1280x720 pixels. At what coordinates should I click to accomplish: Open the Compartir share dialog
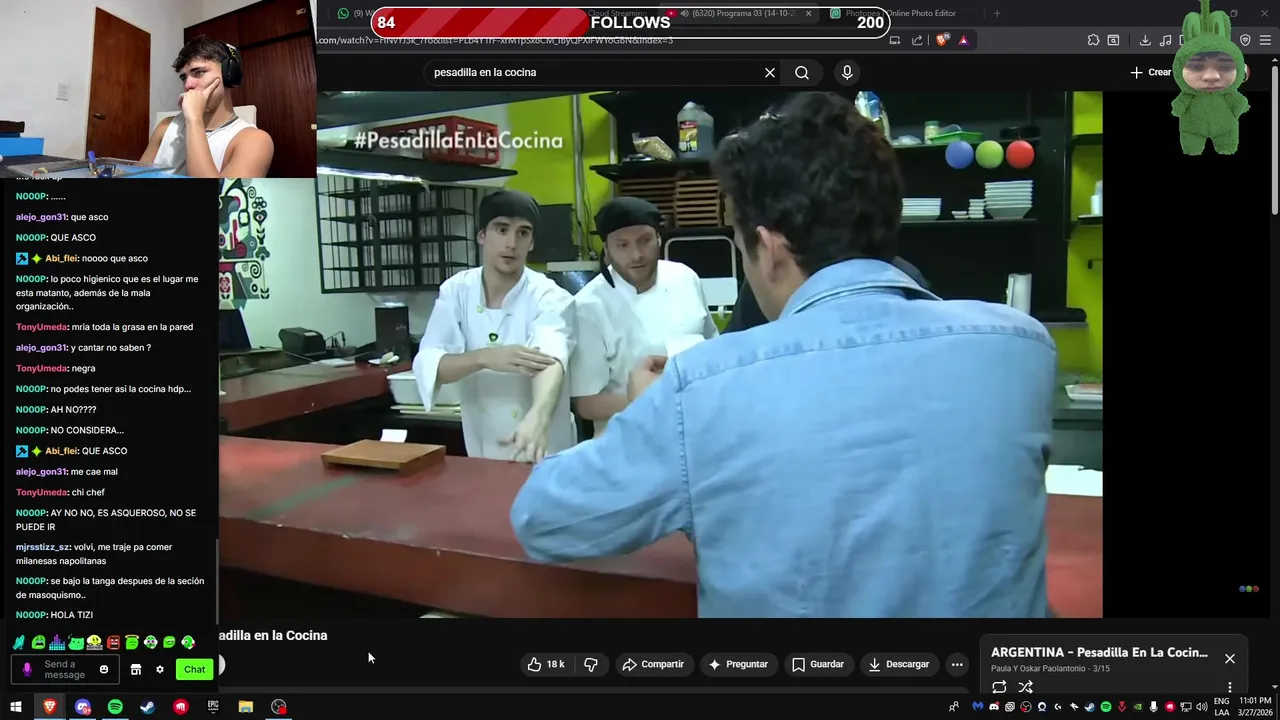[653, 664]
